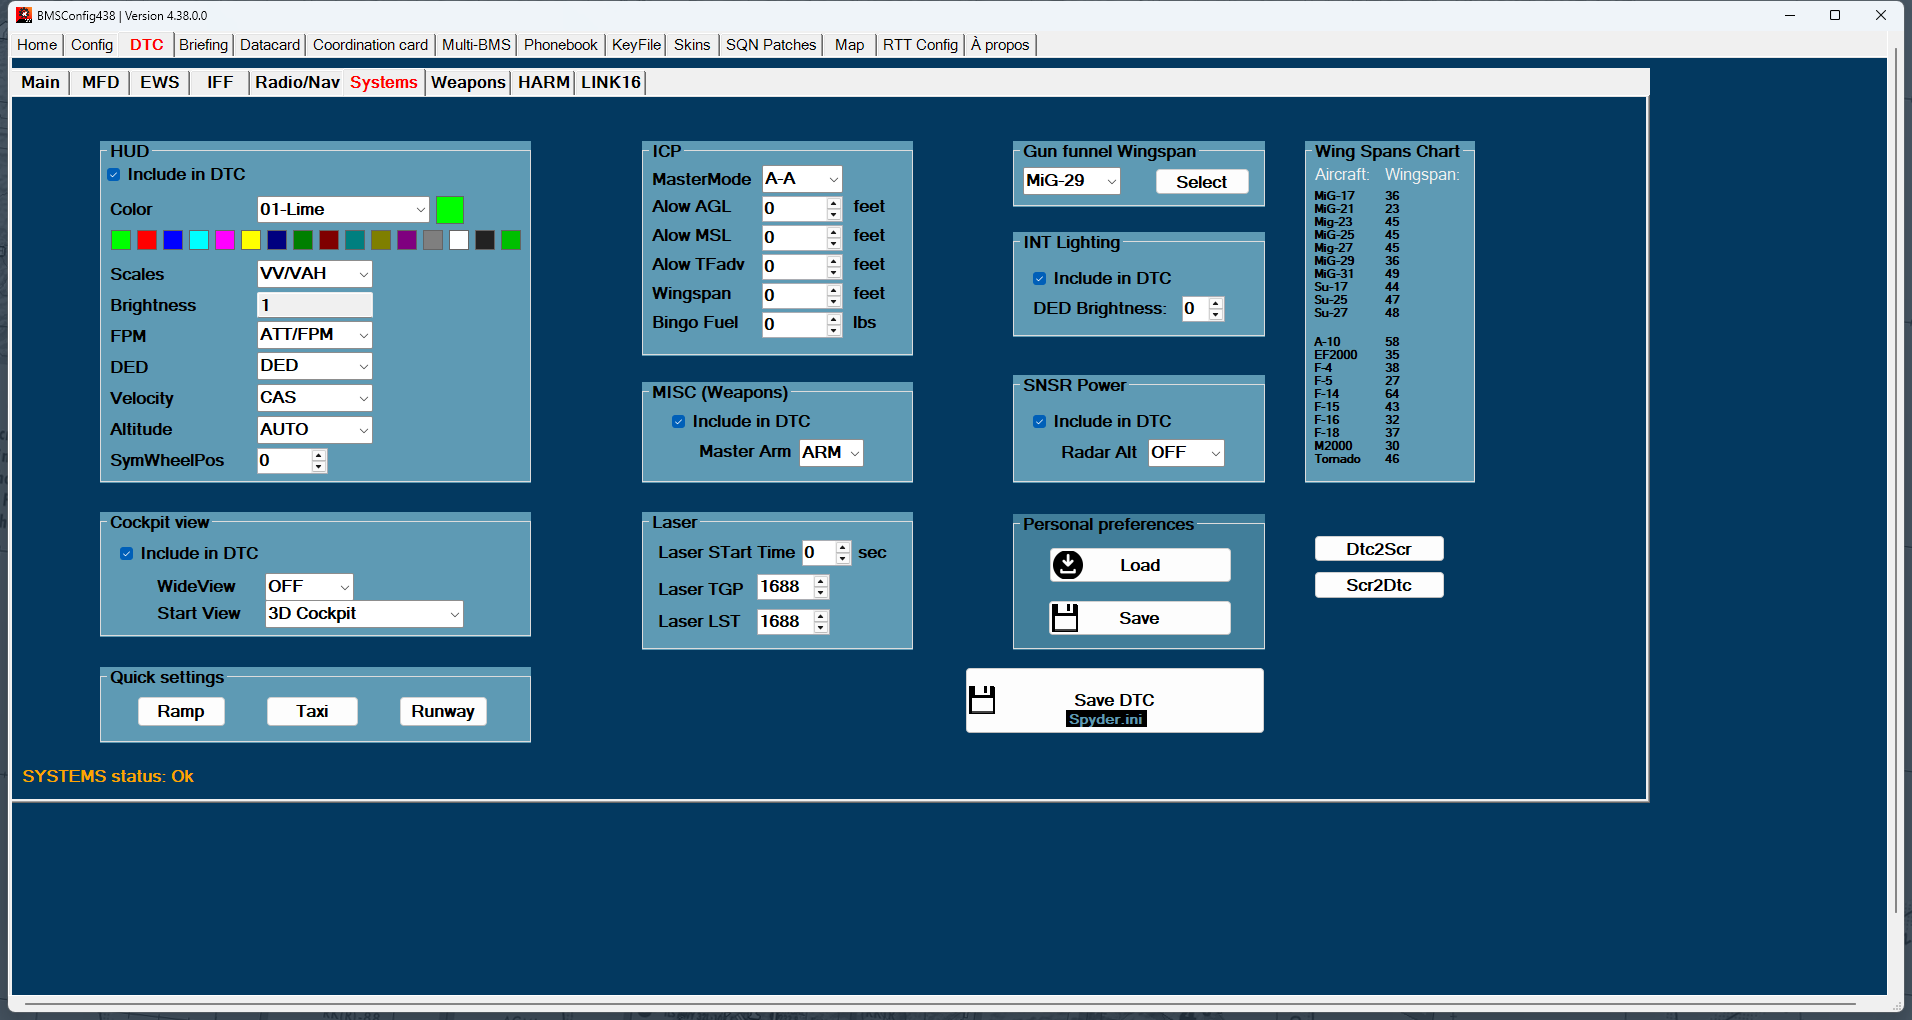1912x1020 pixels.
Task: Switch to the LINK16 sub-tab
Action: [x=611, y=83]
